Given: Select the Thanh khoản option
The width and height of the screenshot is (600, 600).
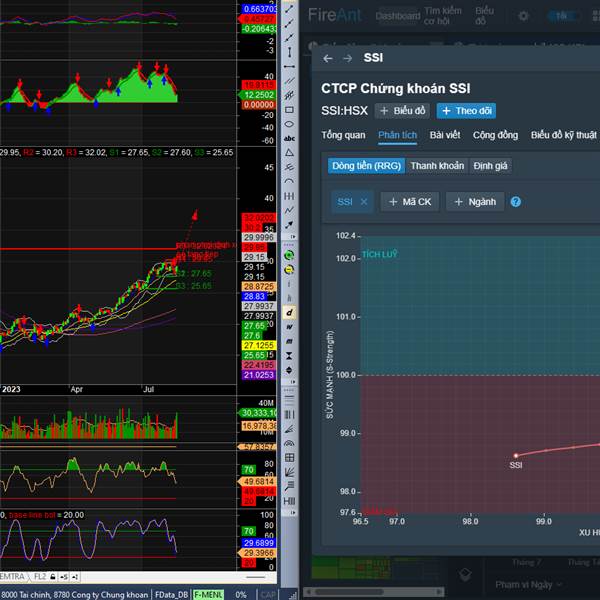Looking at the screenshot, I should coord(437,166).
